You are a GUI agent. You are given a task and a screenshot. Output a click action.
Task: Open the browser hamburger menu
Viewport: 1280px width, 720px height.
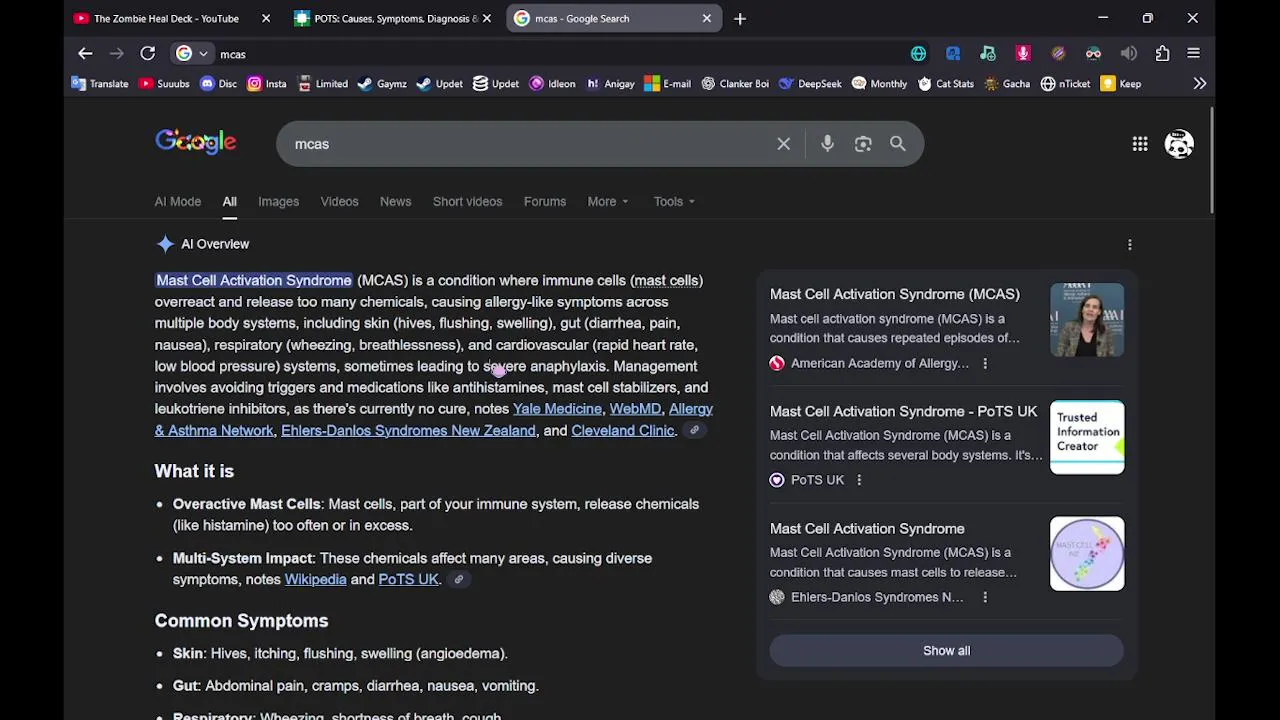[x=1193, y=54]
